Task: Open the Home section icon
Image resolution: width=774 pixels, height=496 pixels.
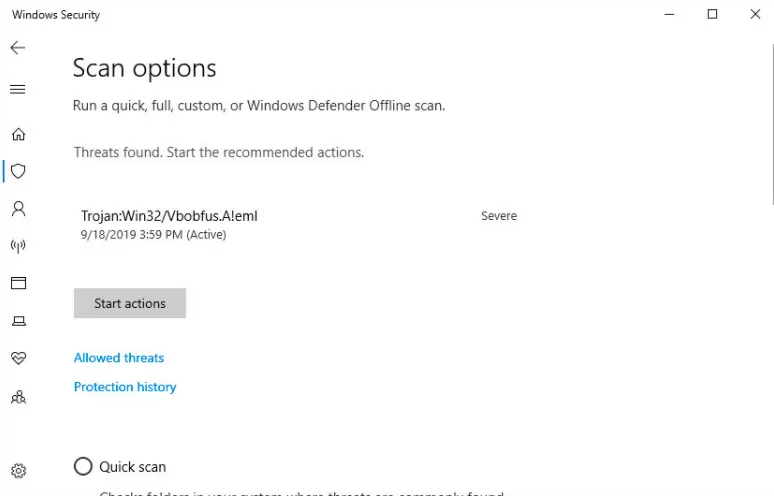Action: [x=18, y=134]
